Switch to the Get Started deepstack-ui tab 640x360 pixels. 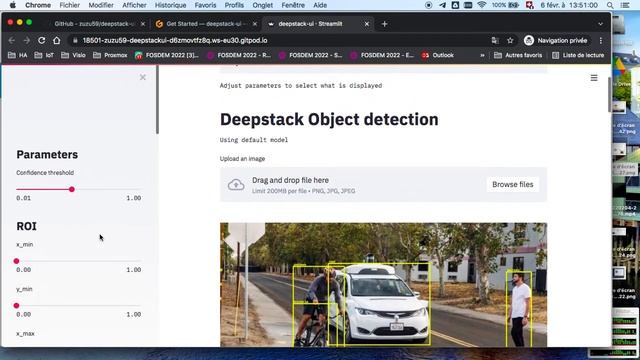click(x=206, y=24)
